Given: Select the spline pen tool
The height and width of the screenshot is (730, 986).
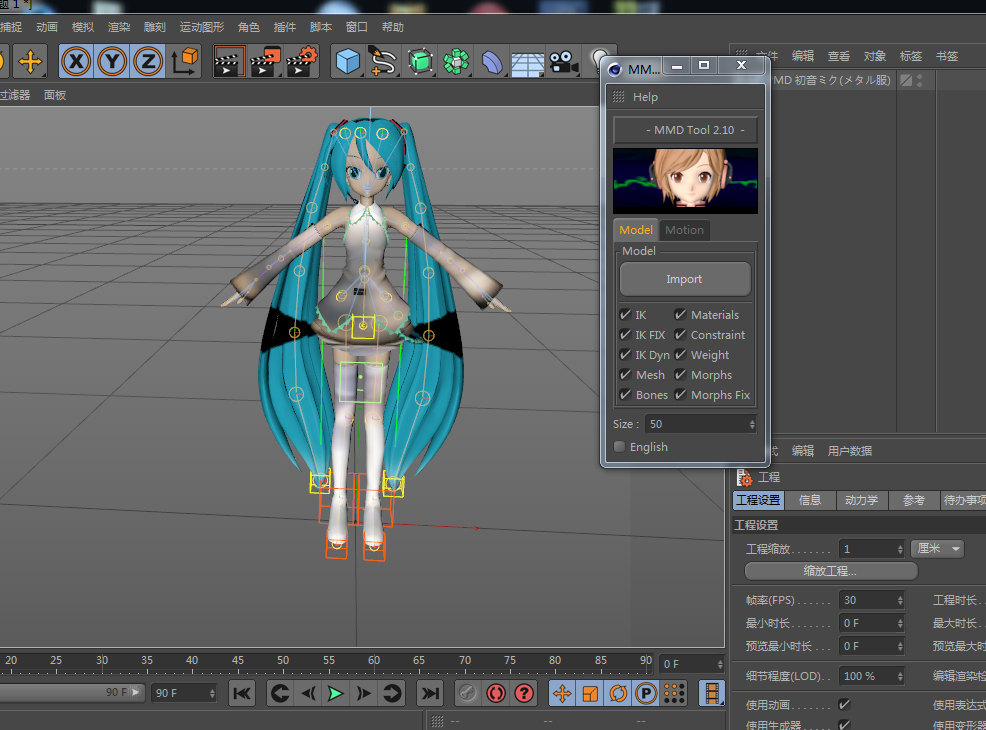Looking at the screenshot, I should [383, 62].
